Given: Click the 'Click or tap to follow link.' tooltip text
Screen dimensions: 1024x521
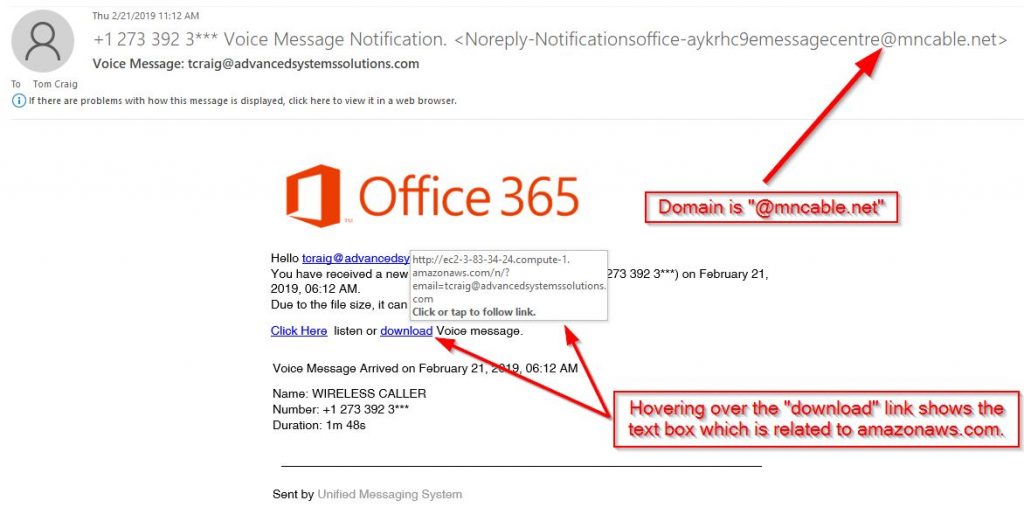Looking at the screenshot, I should tap(474, 312).
